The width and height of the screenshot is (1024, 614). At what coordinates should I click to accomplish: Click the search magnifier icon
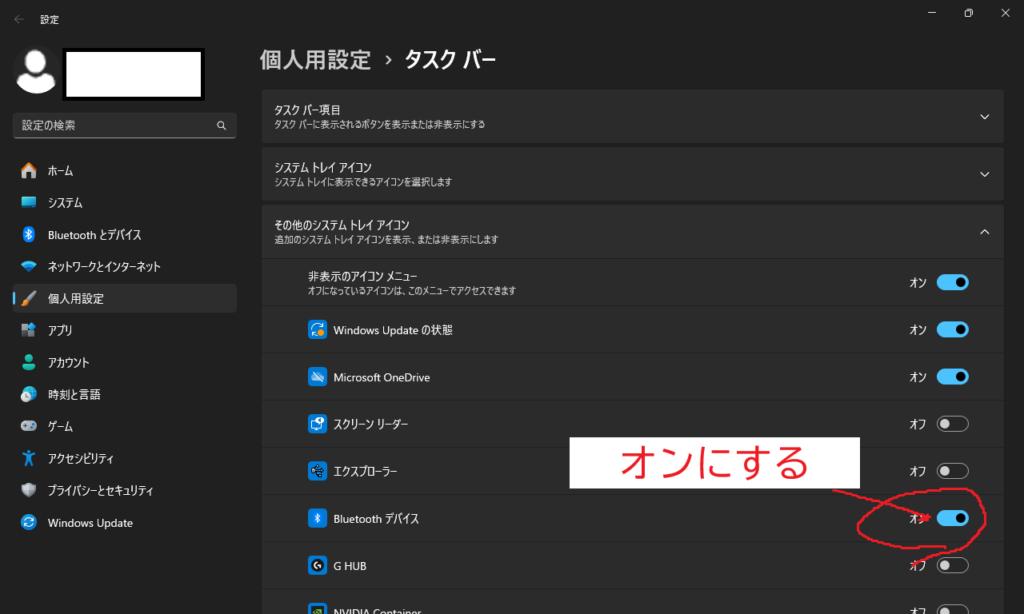(221, 126)
